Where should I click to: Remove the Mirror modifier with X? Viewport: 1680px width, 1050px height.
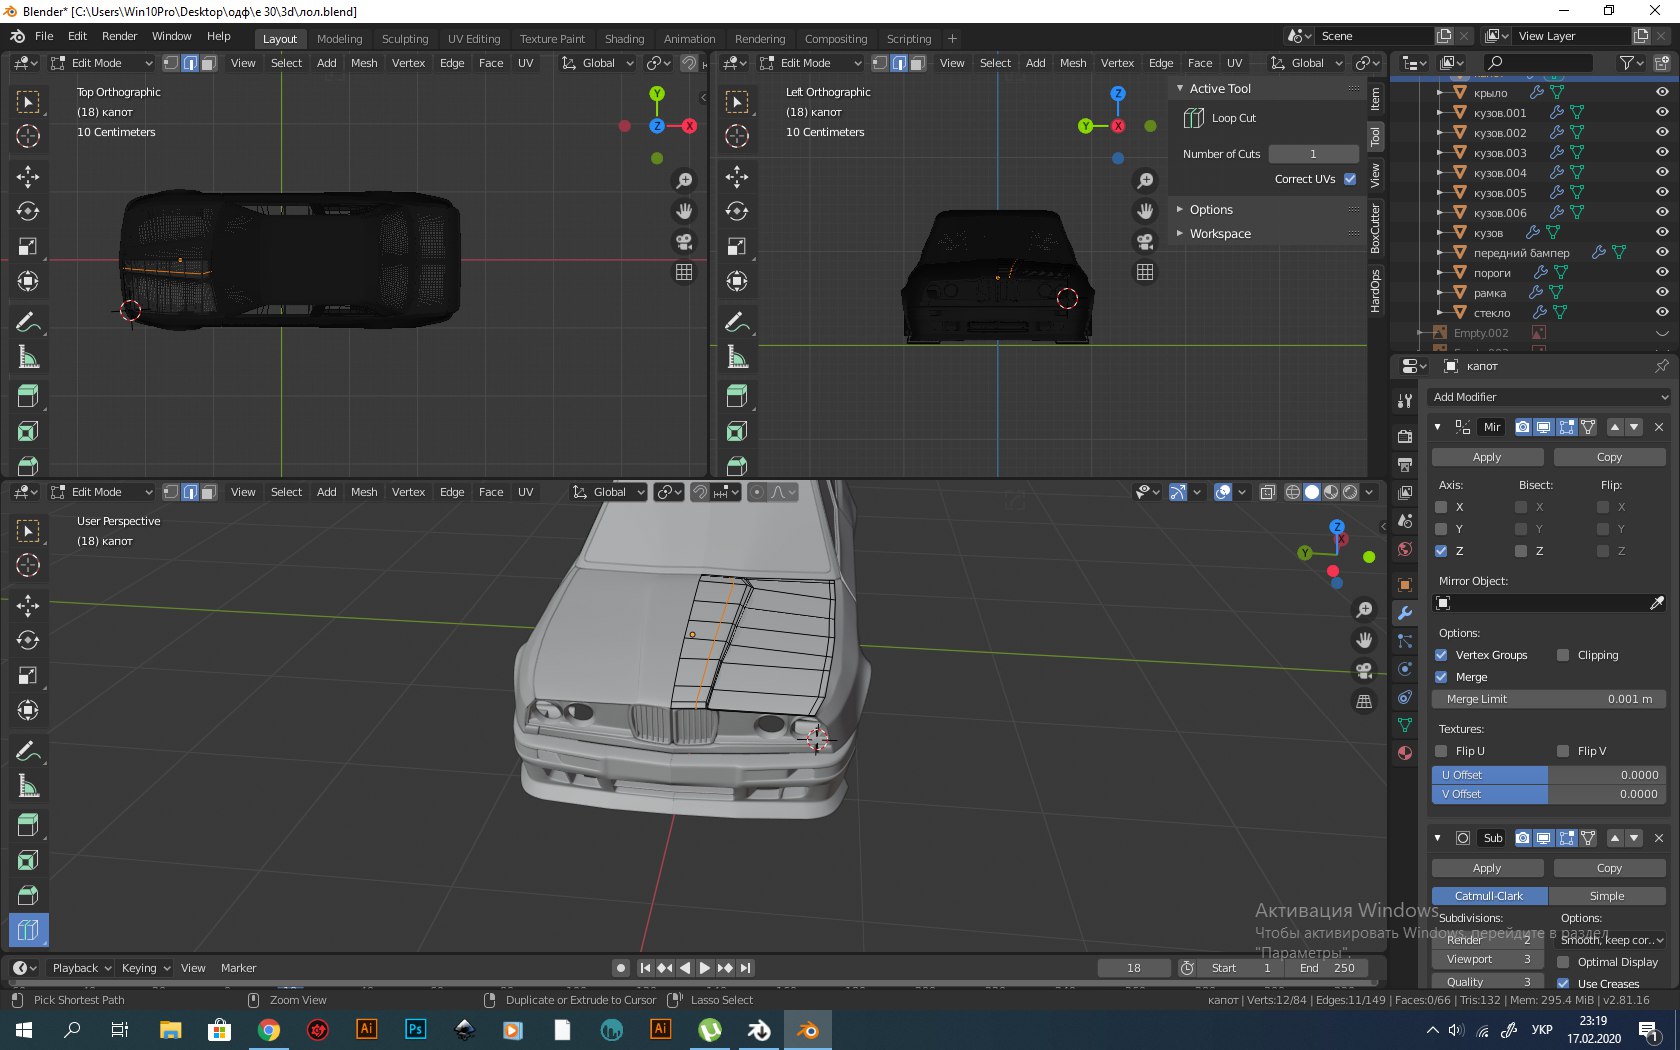(1659, 427)
